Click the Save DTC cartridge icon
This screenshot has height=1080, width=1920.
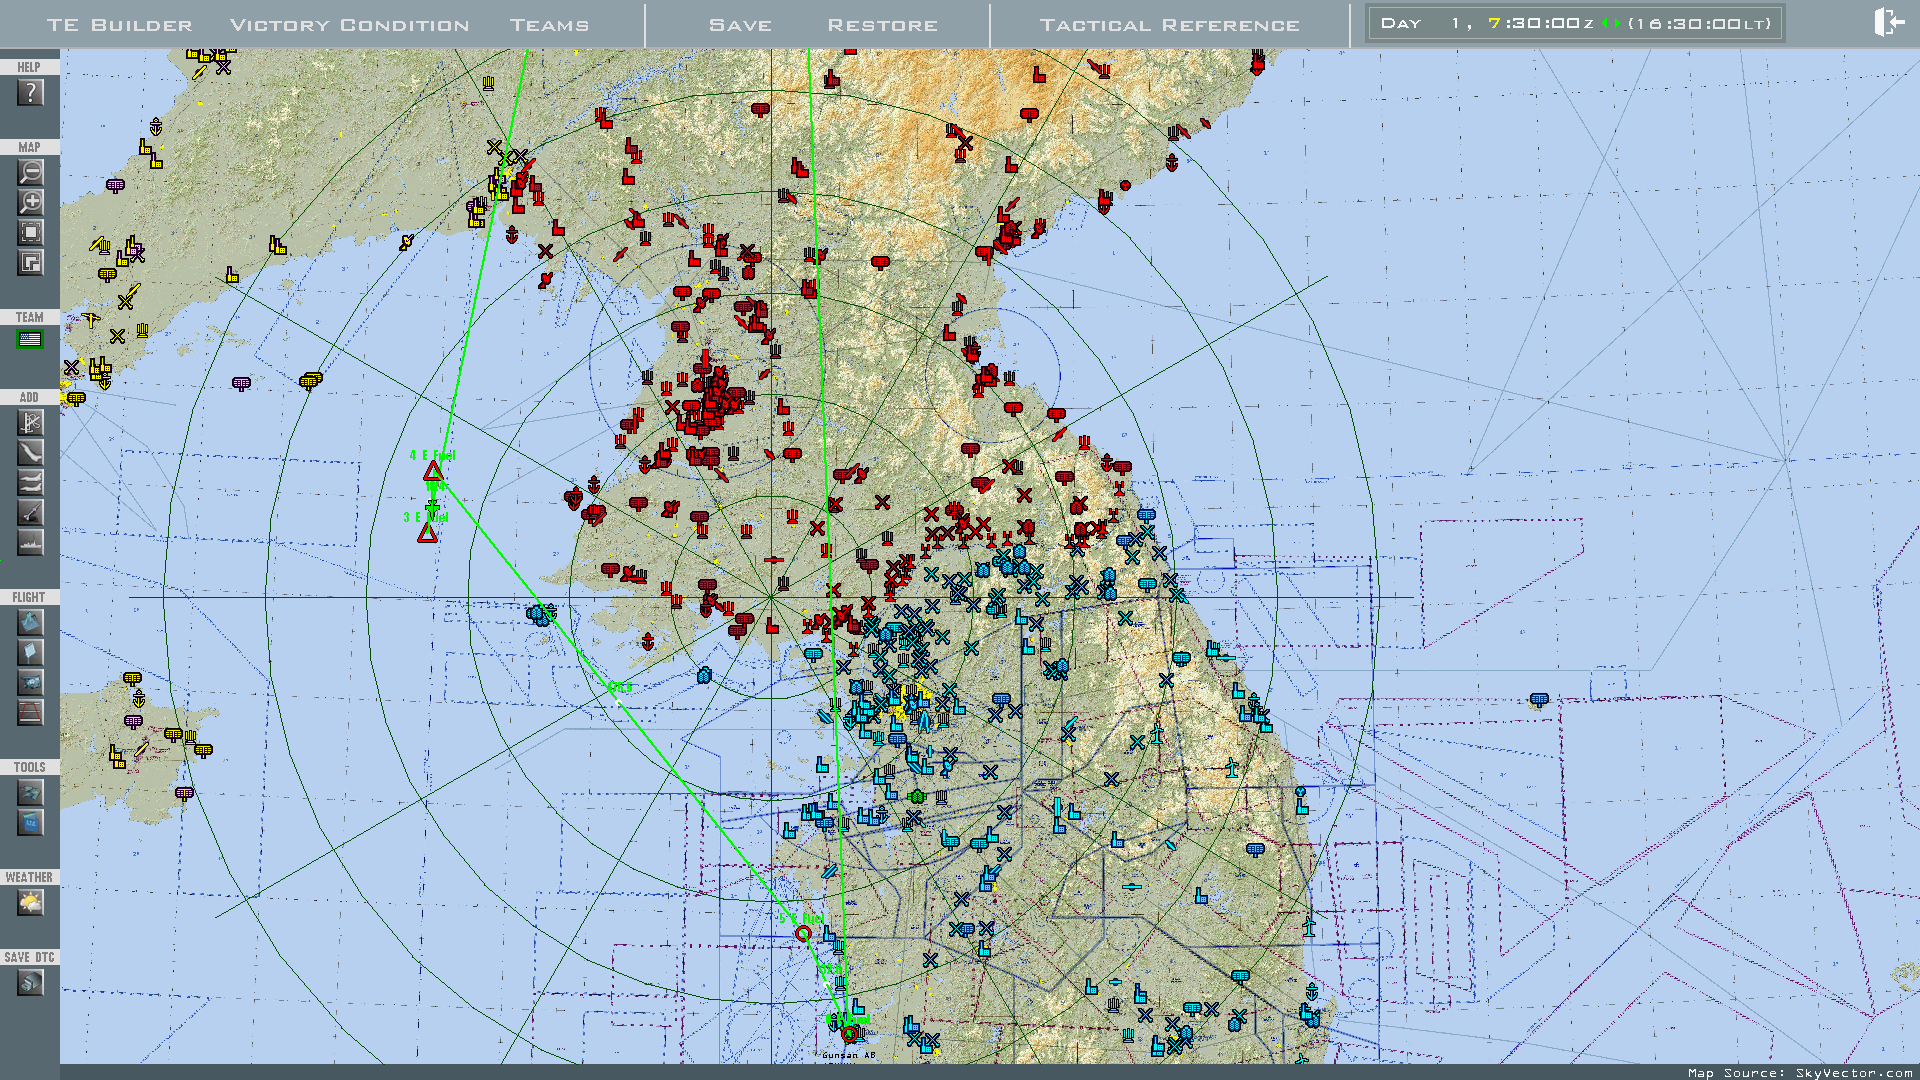click(30, 983)
